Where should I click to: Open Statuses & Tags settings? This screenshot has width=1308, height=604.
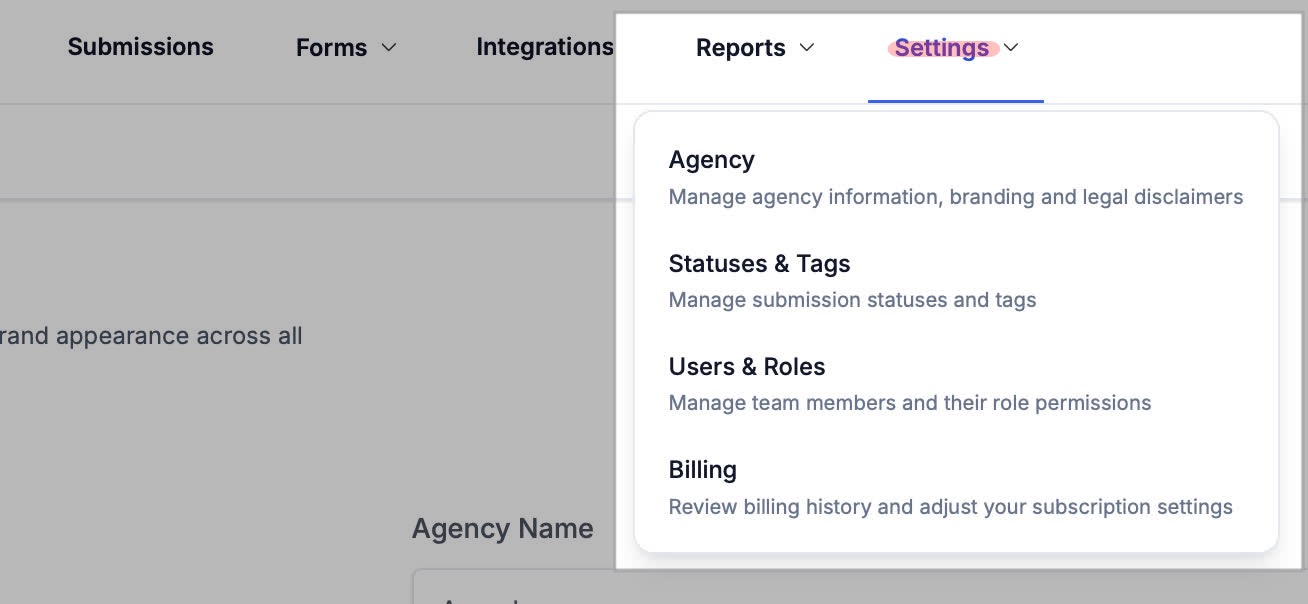[x=759, y=264]
